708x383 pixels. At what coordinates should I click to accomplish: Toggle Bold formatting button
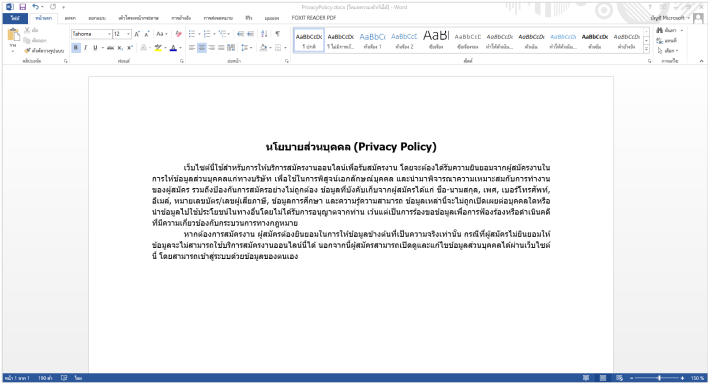[75, 47]
